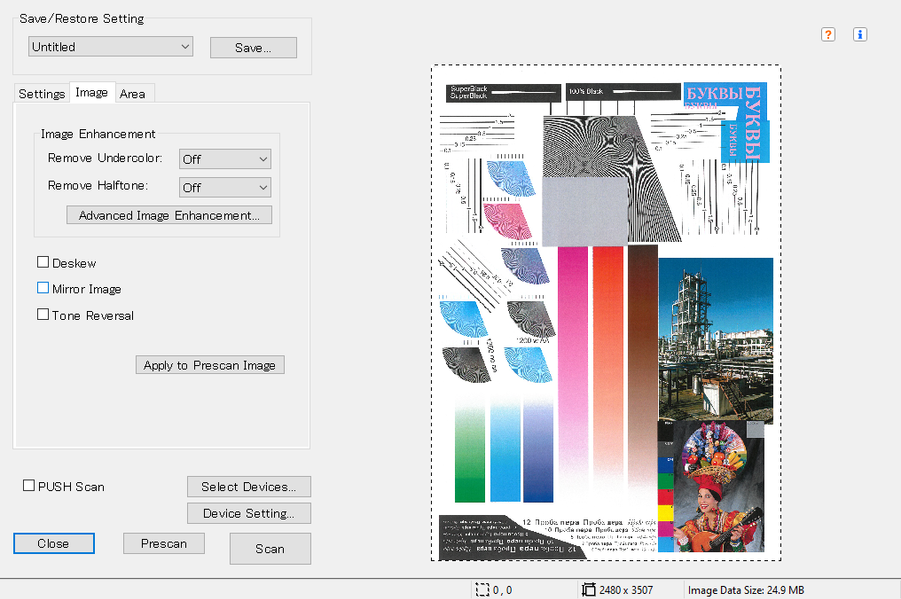Screen dimensions: 901x599
Task: Toggle the Mirror Image checkbox
Action: click(x=43, y=288)
